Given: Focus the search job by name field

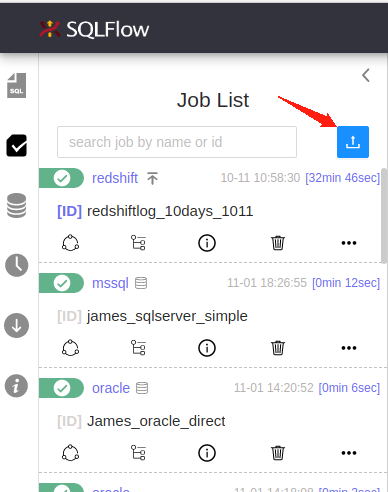Looking at the screenshot, I should coord(177,142).
